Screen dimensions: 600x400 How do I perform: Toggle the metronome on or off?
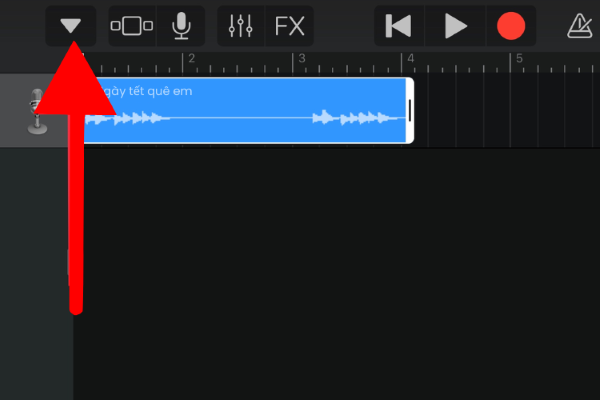click(580, 26)
